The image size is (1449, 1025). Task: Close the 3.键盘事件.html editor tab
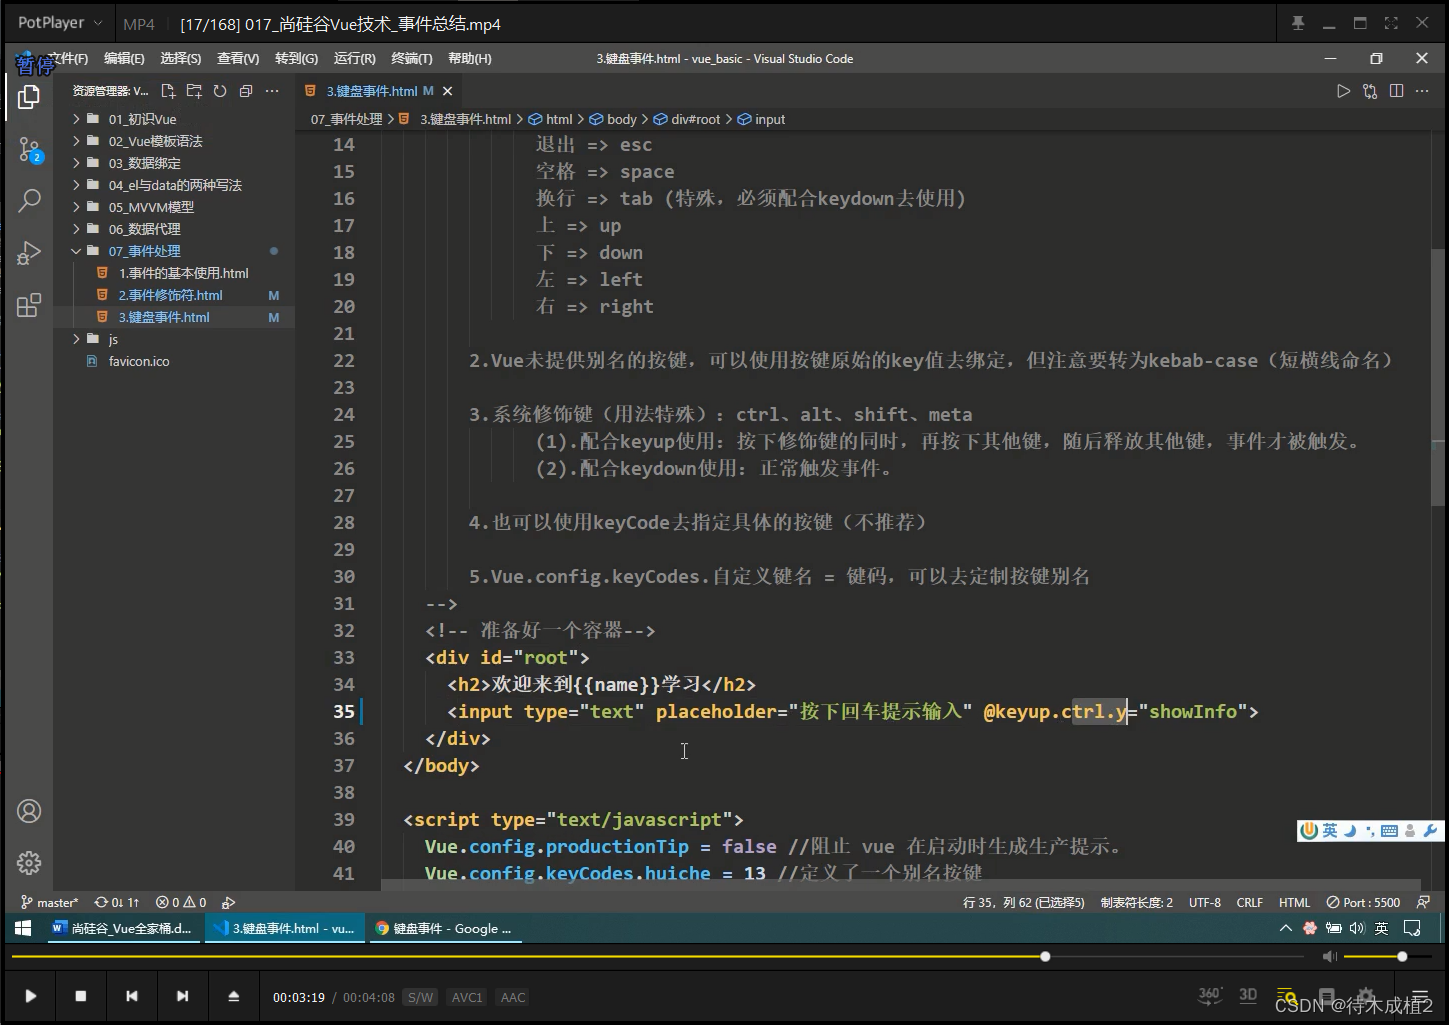(448, 91)
